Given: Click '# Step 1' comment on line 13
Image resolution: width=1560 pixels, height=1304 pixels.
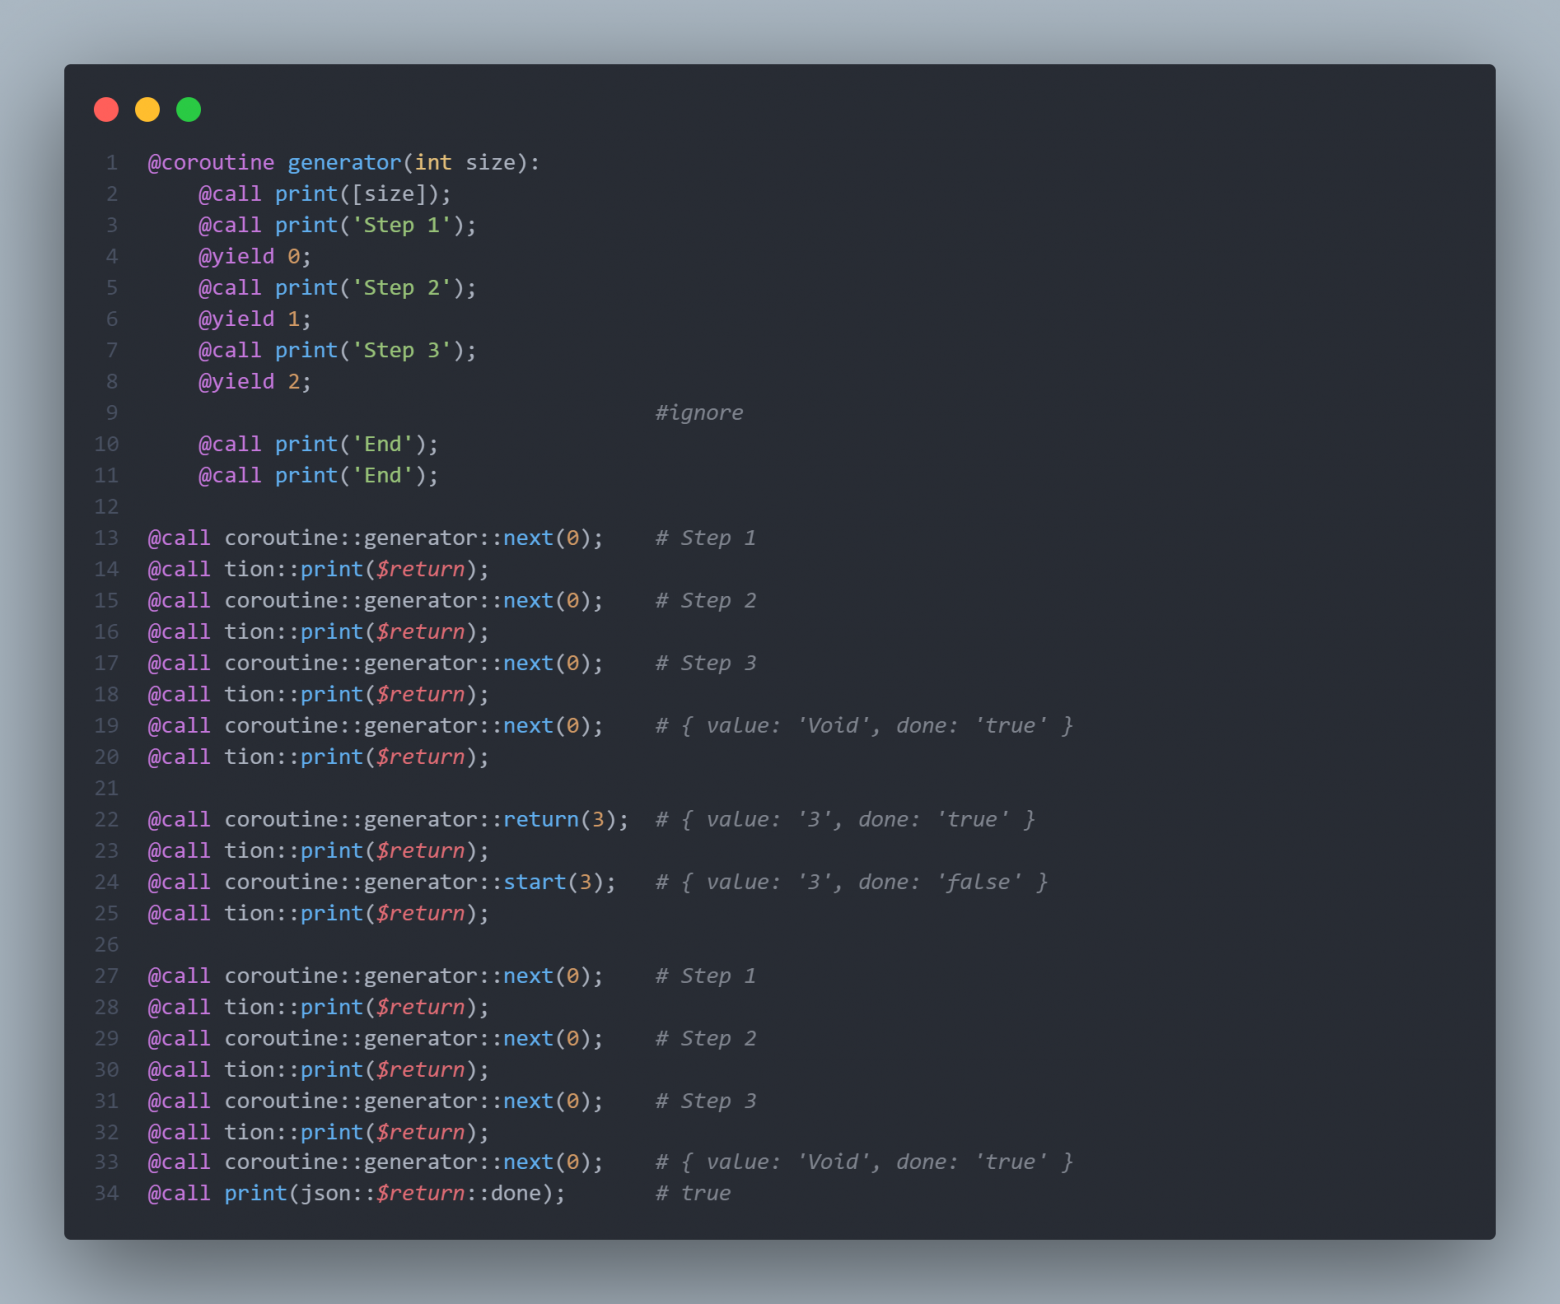Looking at the screenshot, I should pos(706,537).
